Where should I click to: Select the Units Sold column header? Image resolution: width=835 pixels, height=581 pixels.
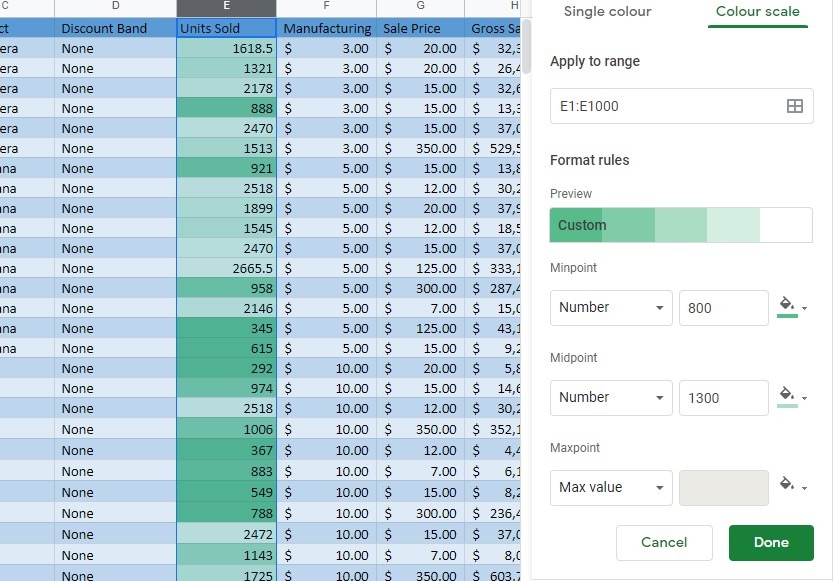[225, 28]
